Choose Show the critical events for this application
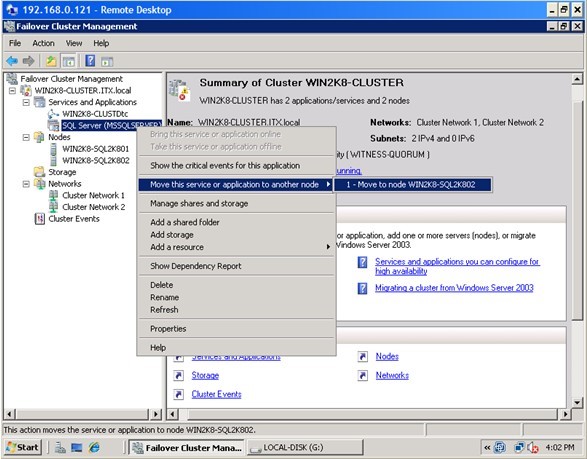Screen dimensions: 587x459 tap(236, 165)
